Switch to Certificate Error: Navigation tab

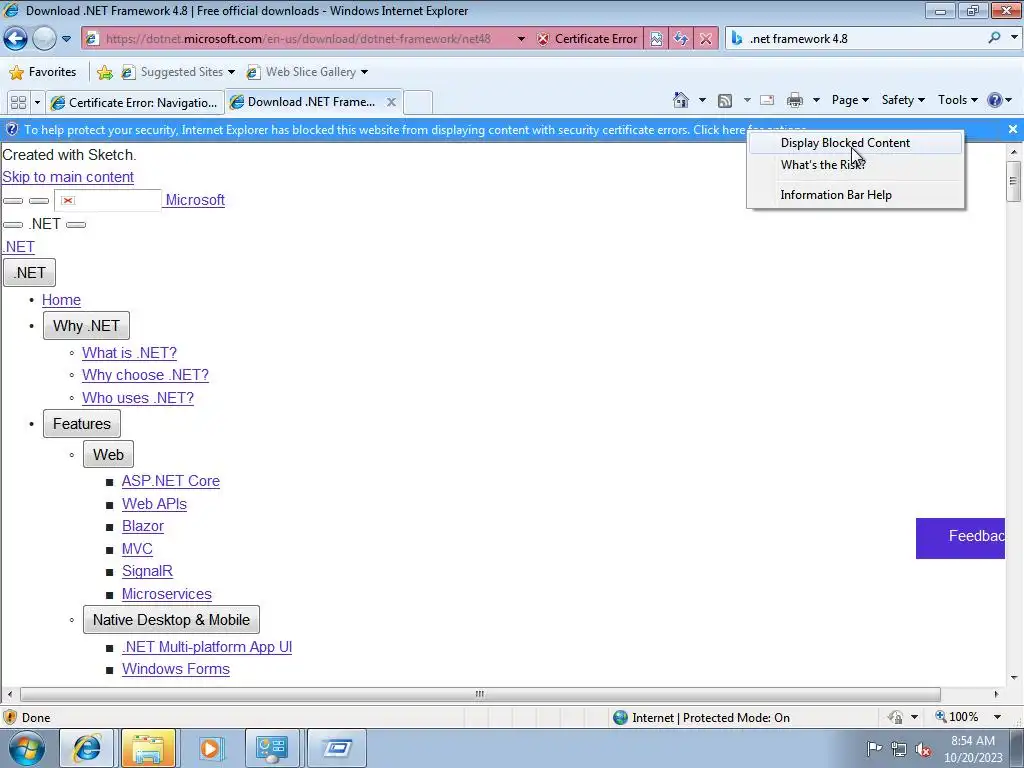[x=136, y=103]
